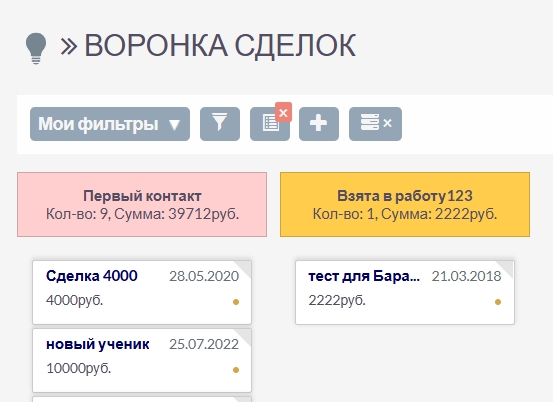Click the Мои фильтры dropdown arrow

(x=174, y=124)
